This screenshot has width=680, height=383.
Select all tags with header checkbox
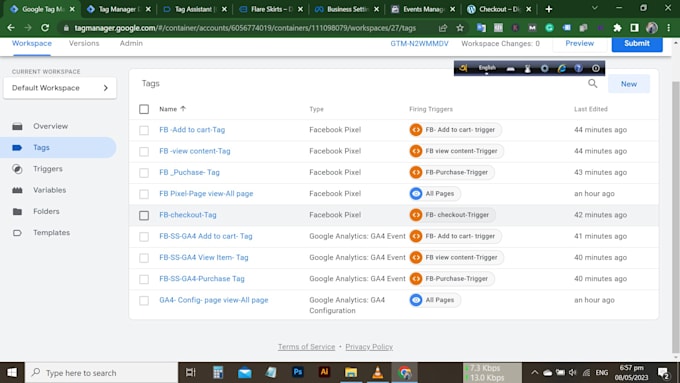coord(144,109)
